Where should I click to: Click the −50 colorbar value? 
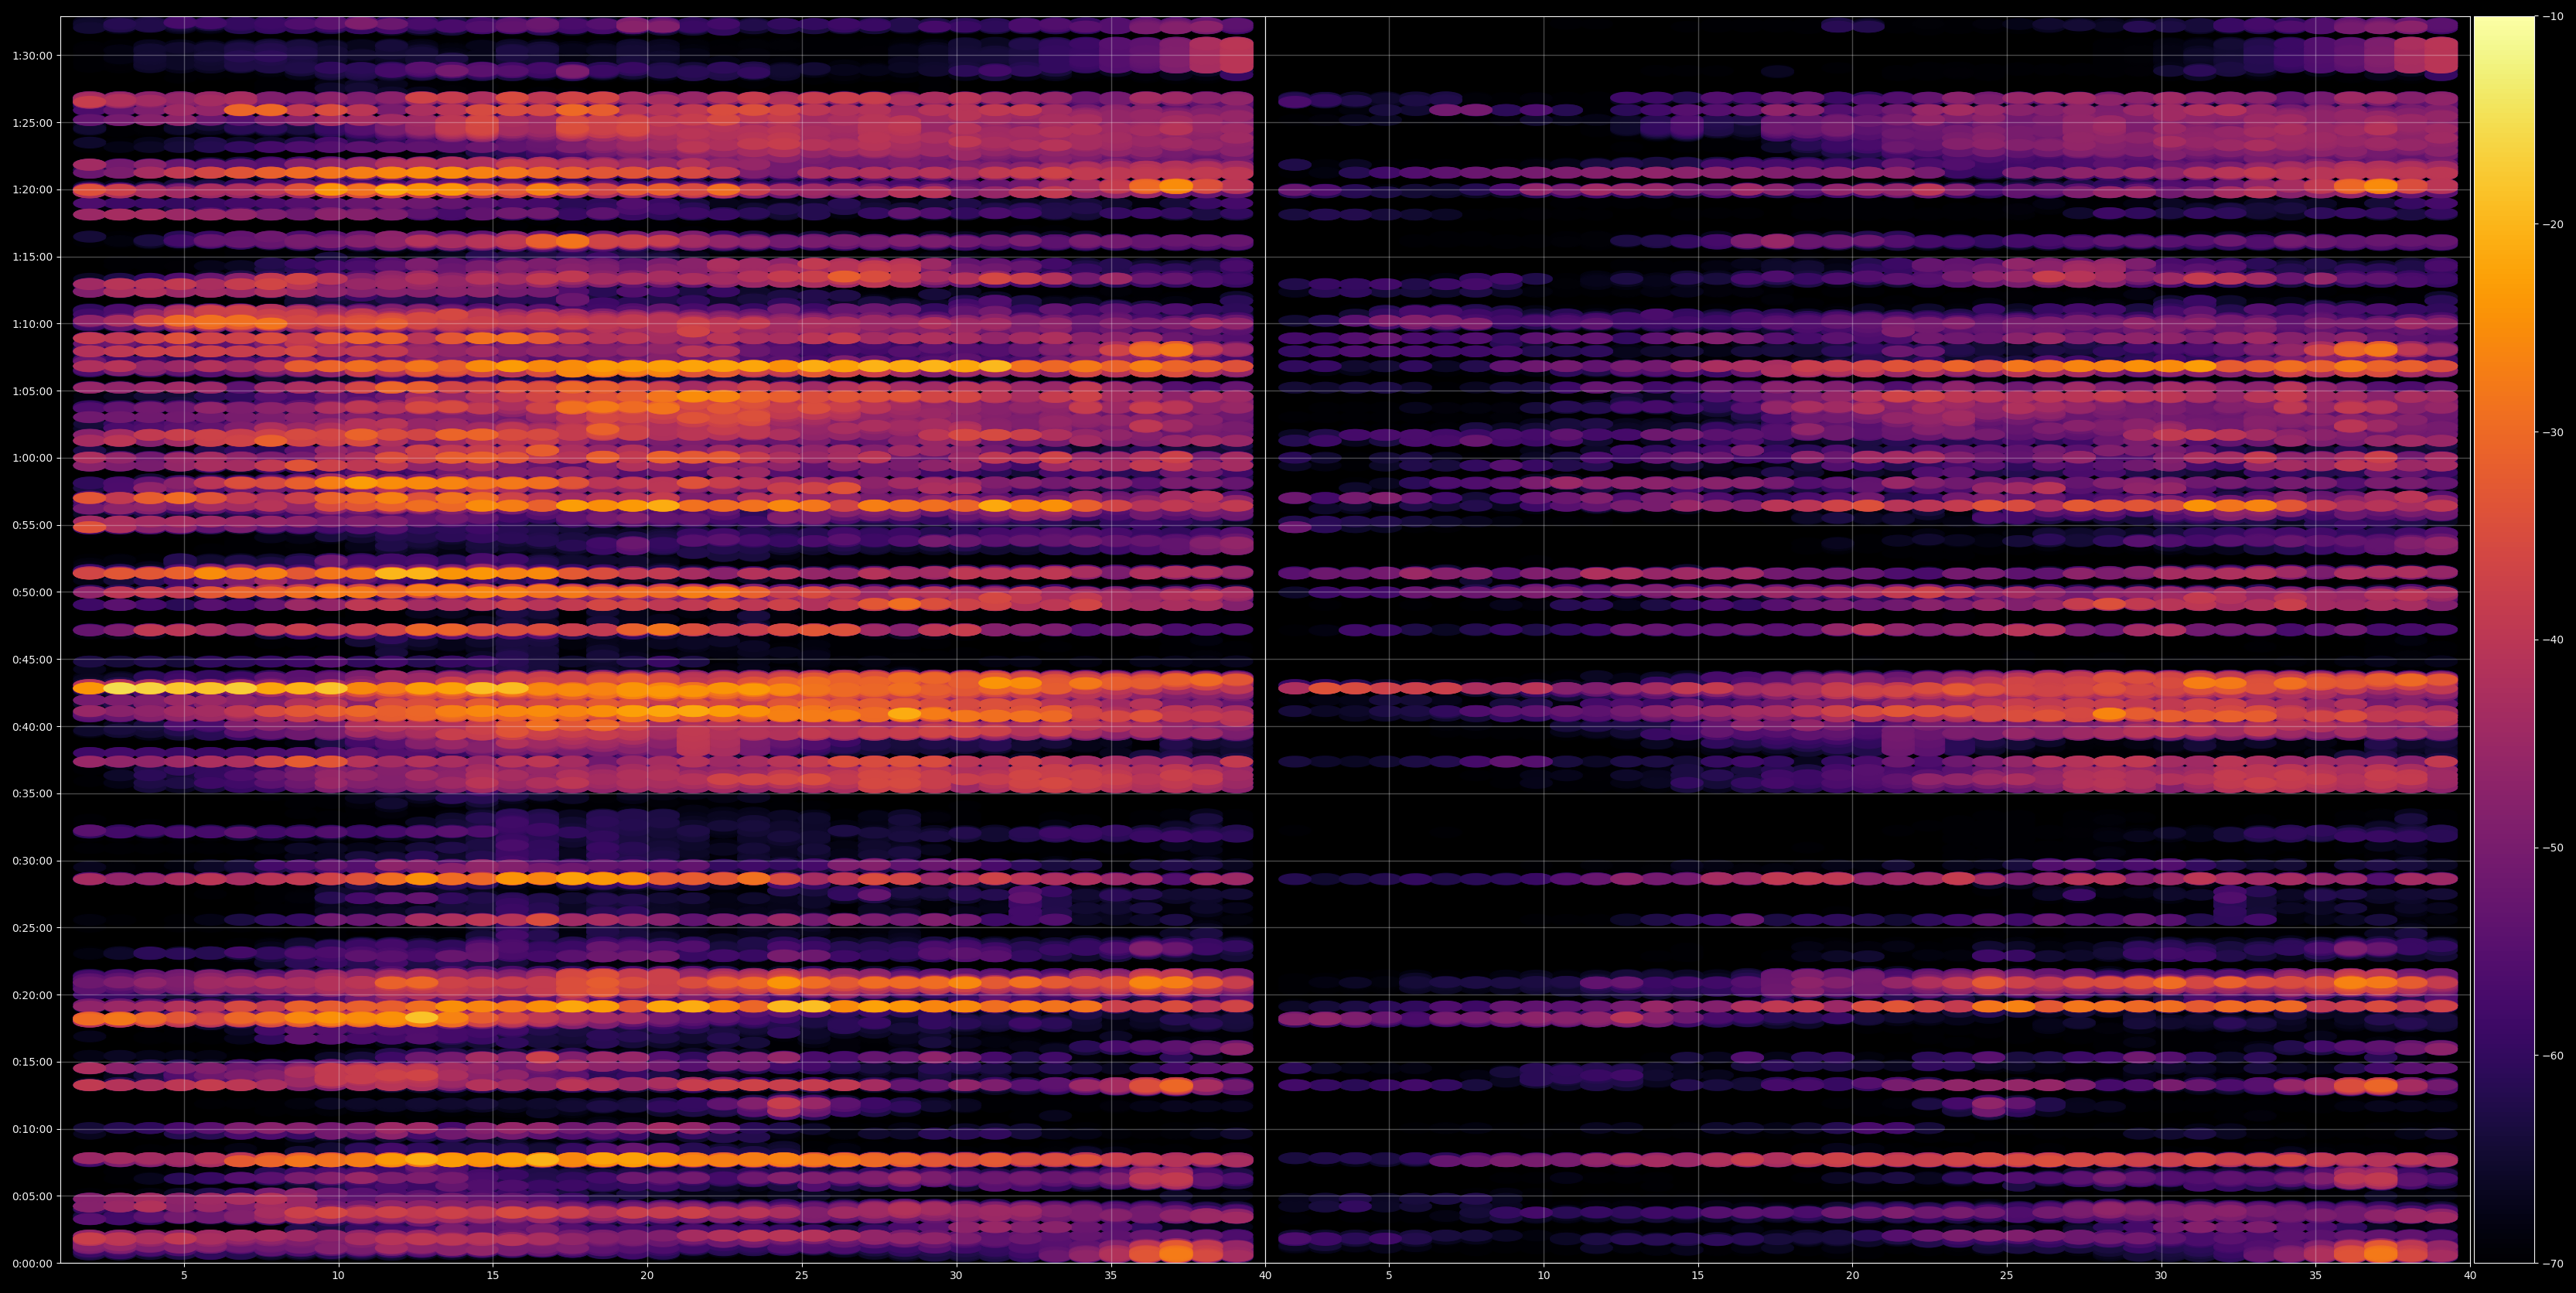tap(2552, 848)
